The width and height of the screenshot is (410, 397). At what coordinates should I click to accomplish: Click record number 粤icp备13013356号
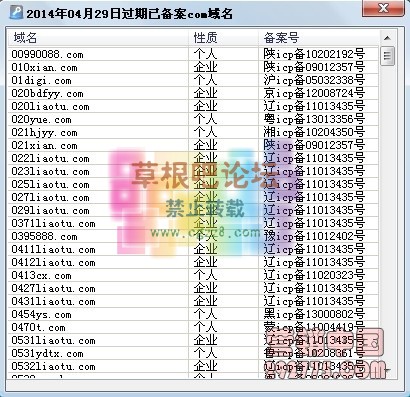pos(314,119)
